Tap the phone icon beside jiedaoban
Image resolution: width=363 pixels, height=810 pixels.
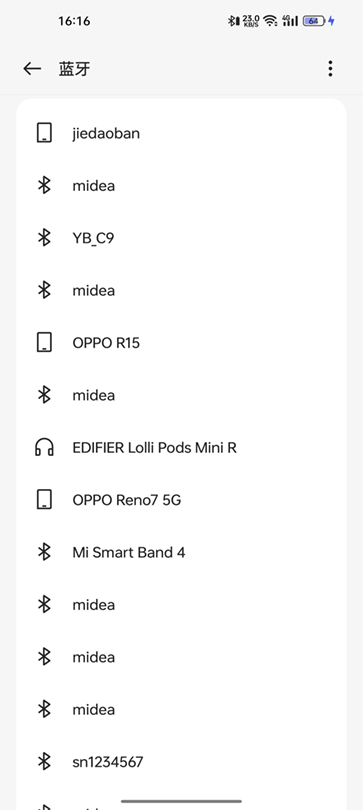point(44,133)
